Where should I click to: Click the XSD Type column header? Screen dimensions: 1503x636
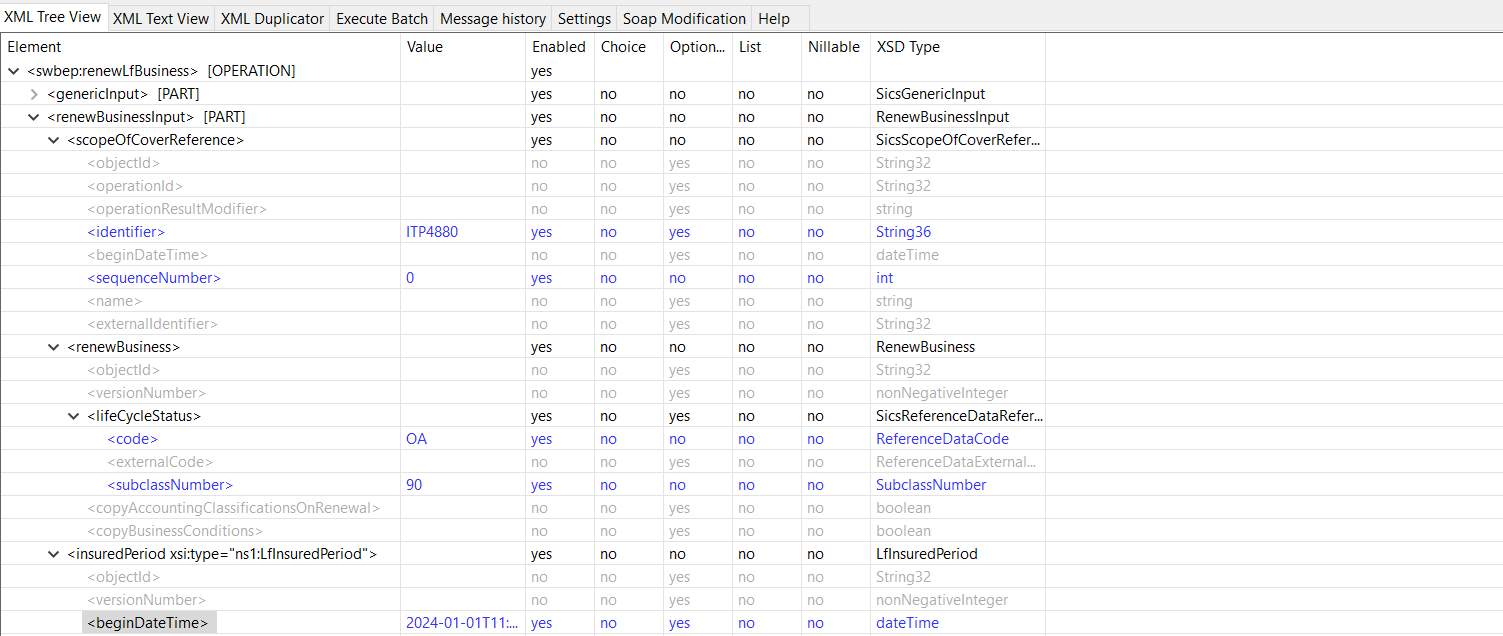pyautogui.click(x=908, y=47)
